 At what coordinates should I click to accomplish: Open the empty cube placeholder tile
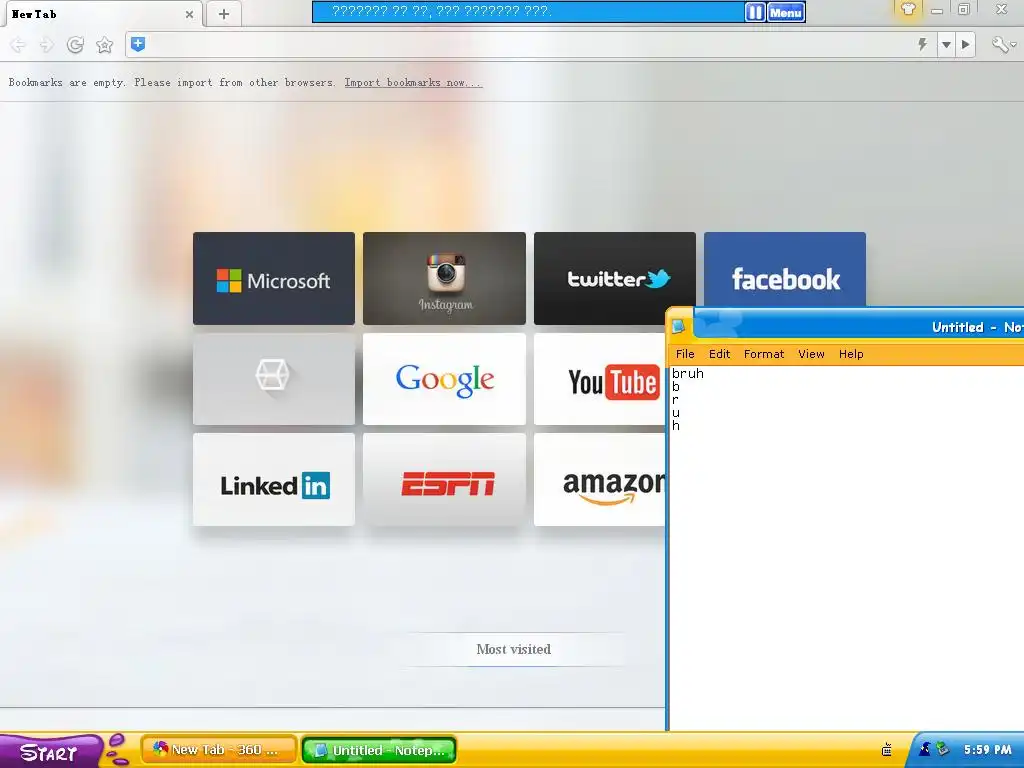(274, 379)
